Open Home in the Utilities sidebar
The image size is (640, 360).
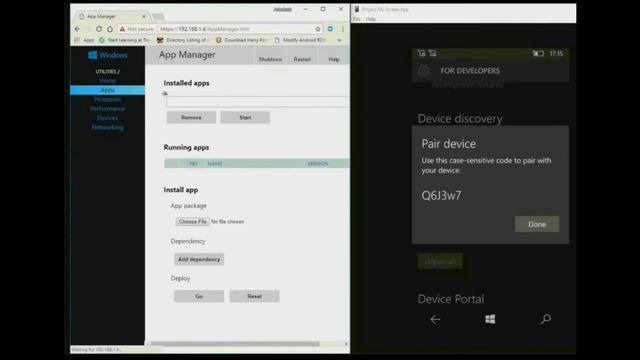pos(107,80)
